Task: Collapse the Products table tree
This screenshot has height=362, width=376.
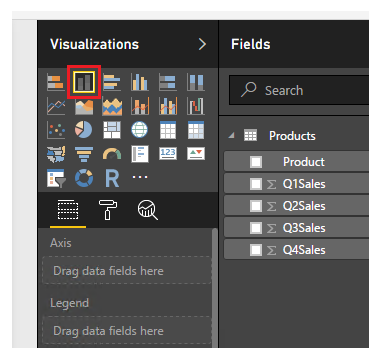Action: [x=232, y=135]
